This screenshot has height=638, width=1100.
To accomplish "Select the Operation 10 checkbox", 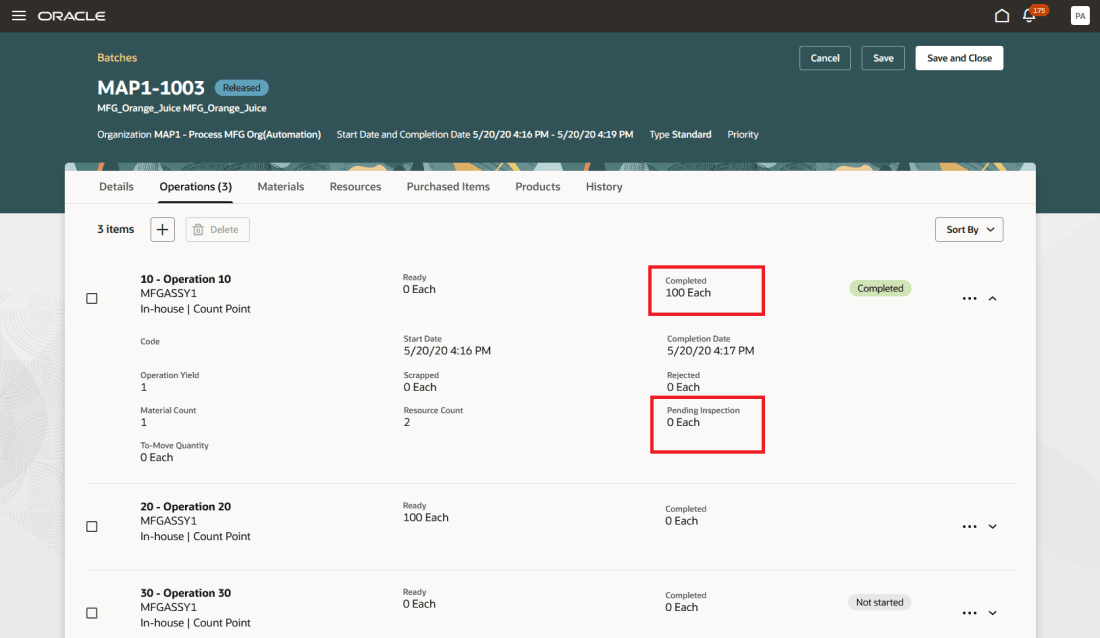I will coord(92,298).
